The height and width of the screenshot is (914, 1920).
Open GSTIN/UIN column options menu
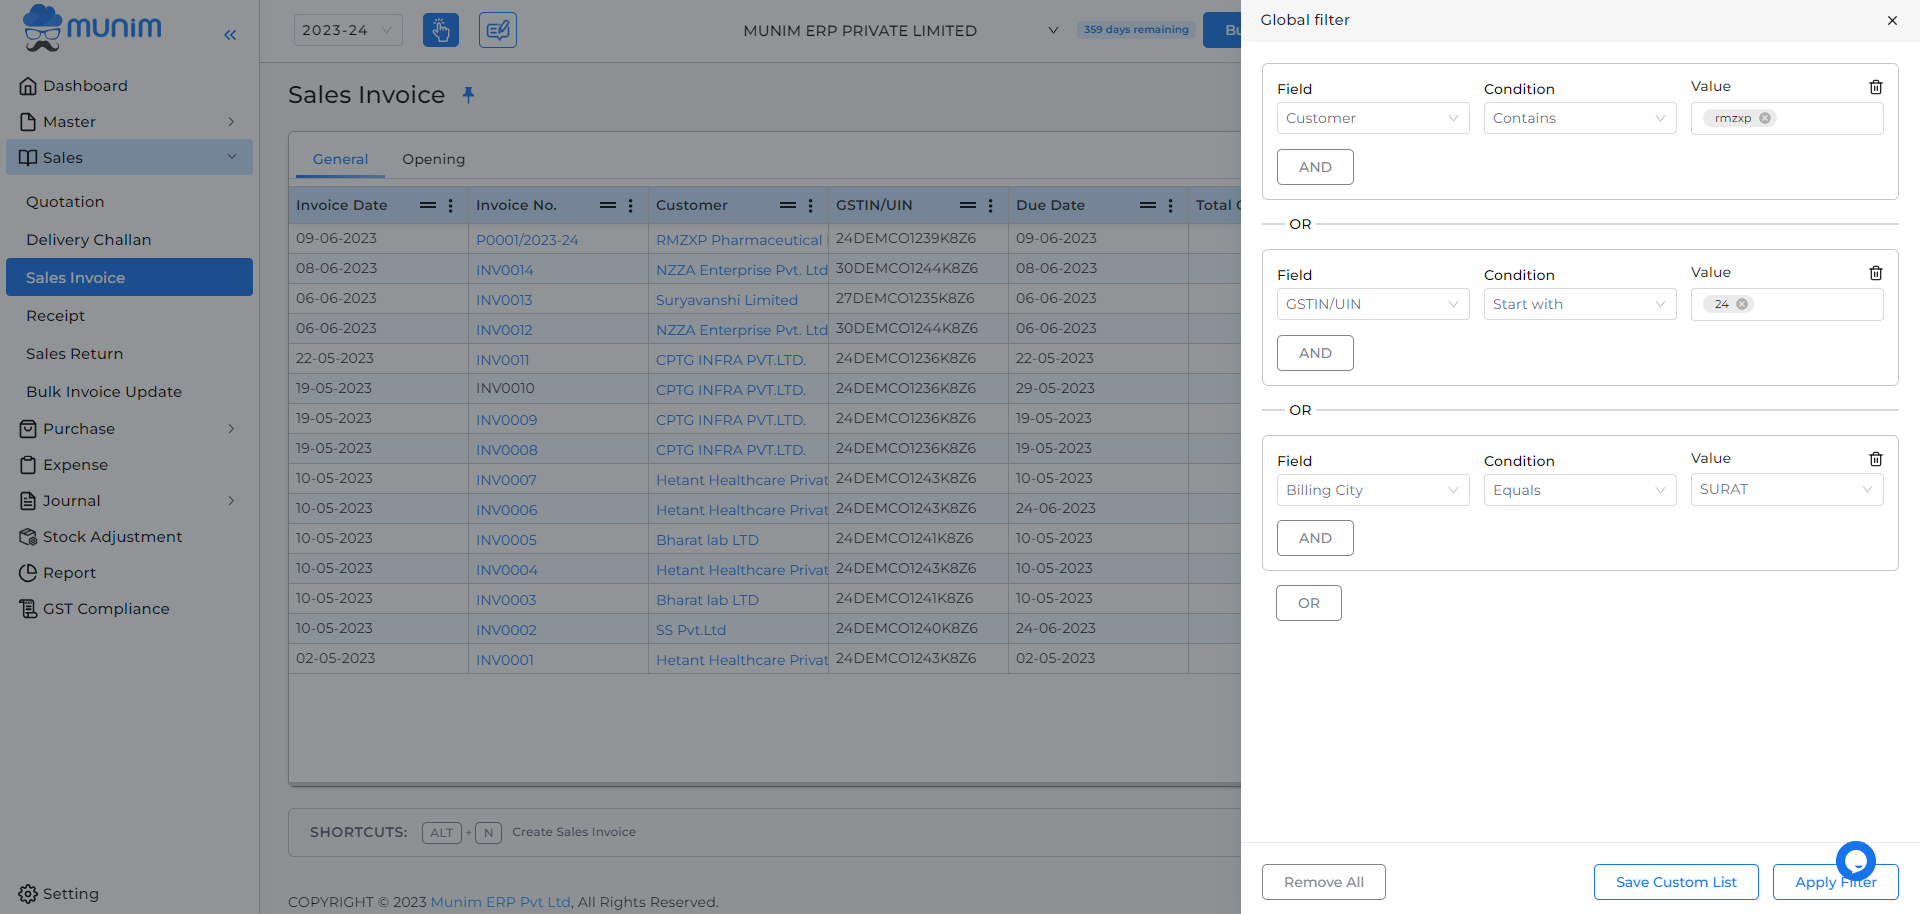(991, 205)
